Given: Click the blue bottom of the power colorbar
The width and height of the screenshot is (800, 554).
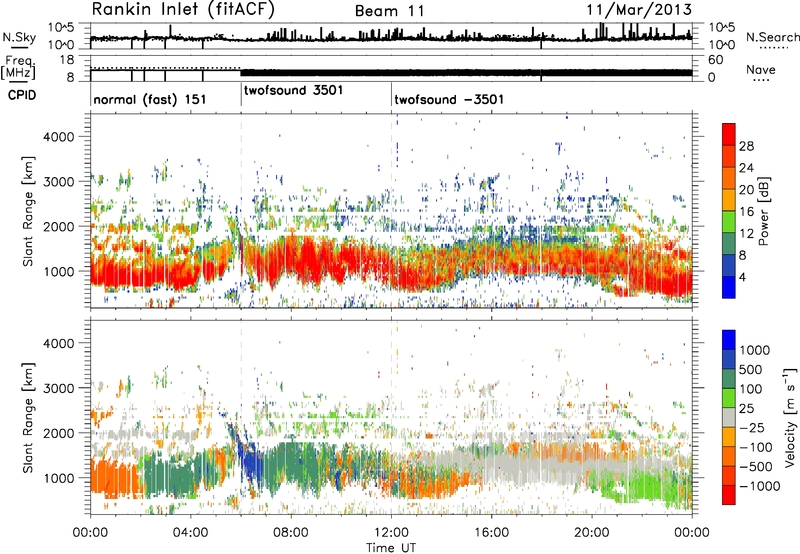Looking at the screenshot, I should pyautogui.click(x=729, y=290).
